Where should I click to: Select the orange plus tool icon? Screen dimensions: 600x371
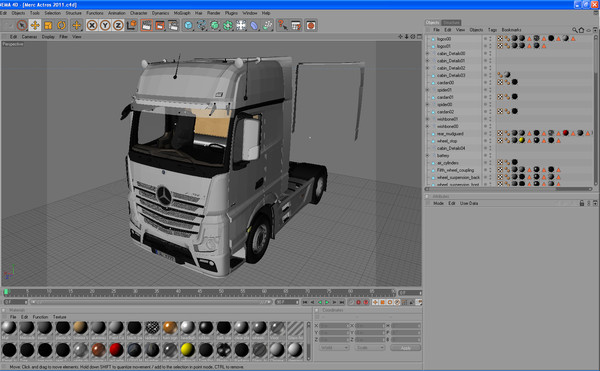[x=76, y=26]
